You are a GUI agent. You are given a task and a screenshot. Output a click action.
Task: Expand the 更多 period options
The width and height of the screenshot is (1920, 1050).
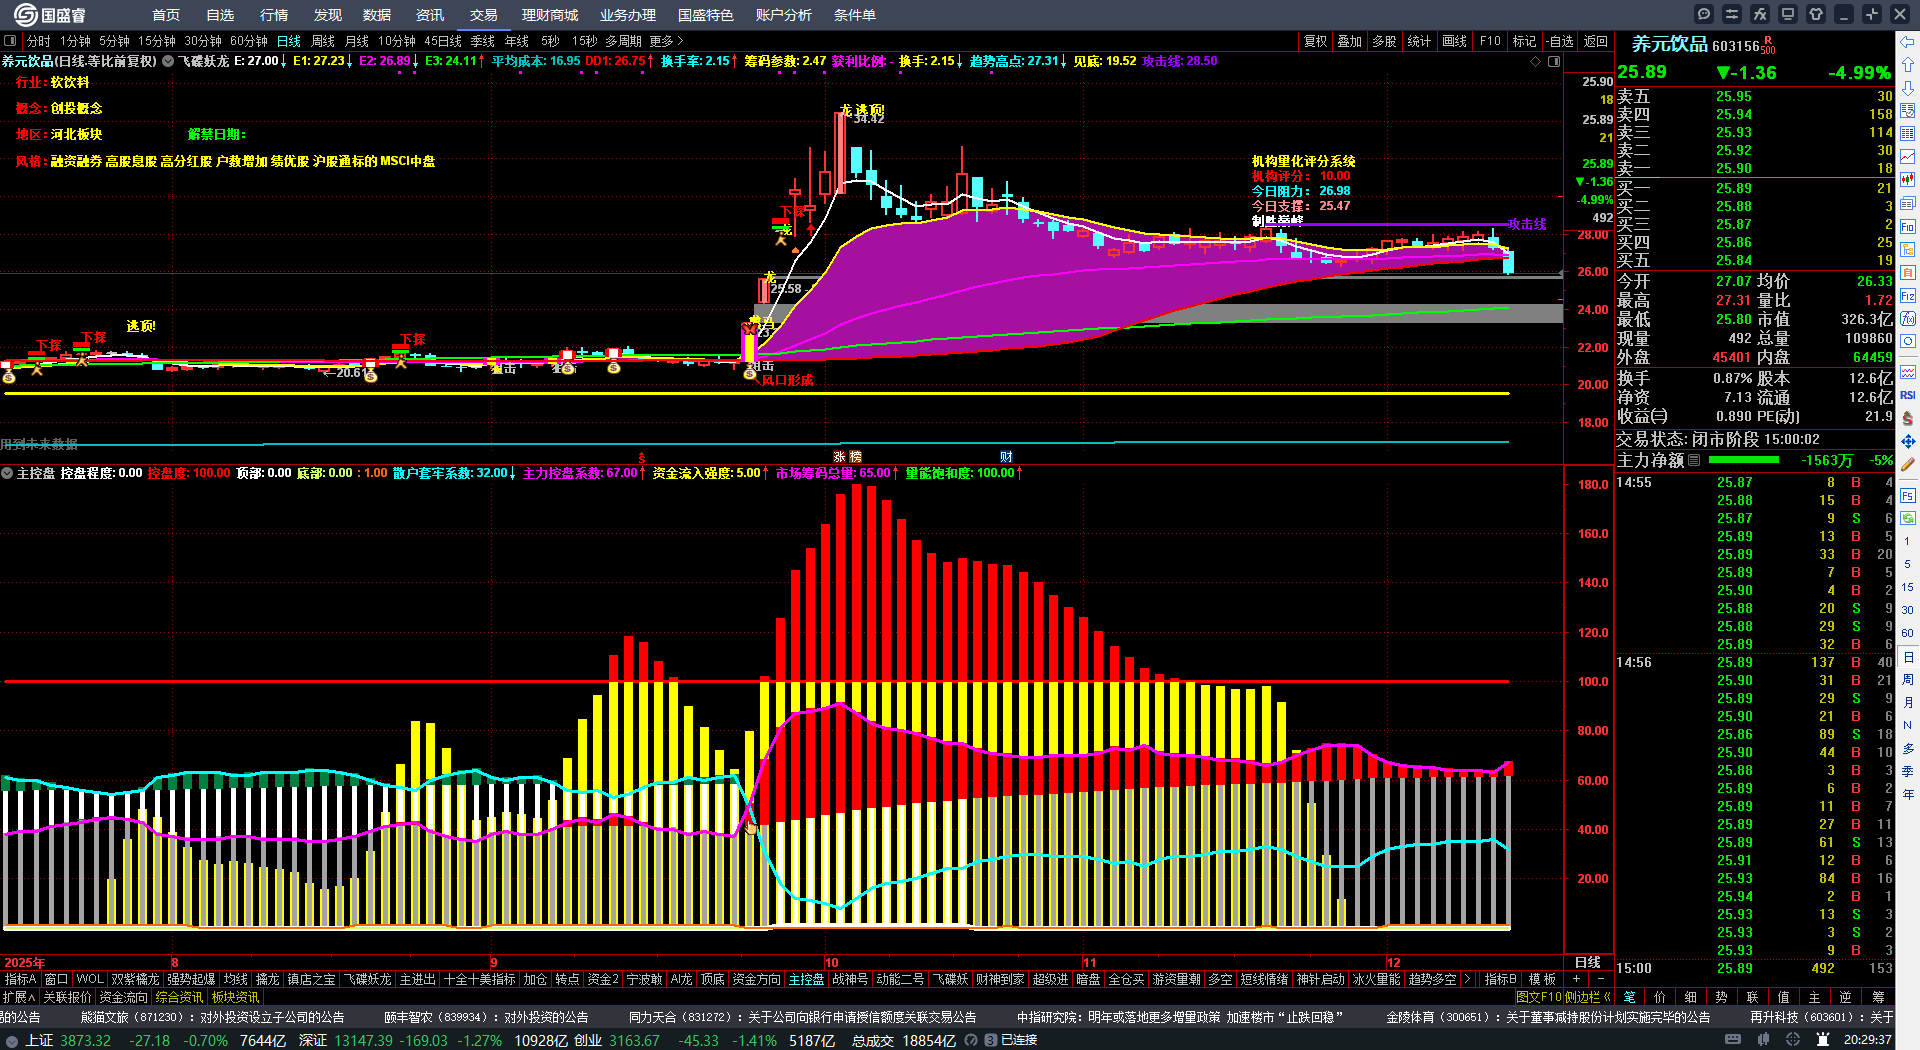click(x=666, y=41)
